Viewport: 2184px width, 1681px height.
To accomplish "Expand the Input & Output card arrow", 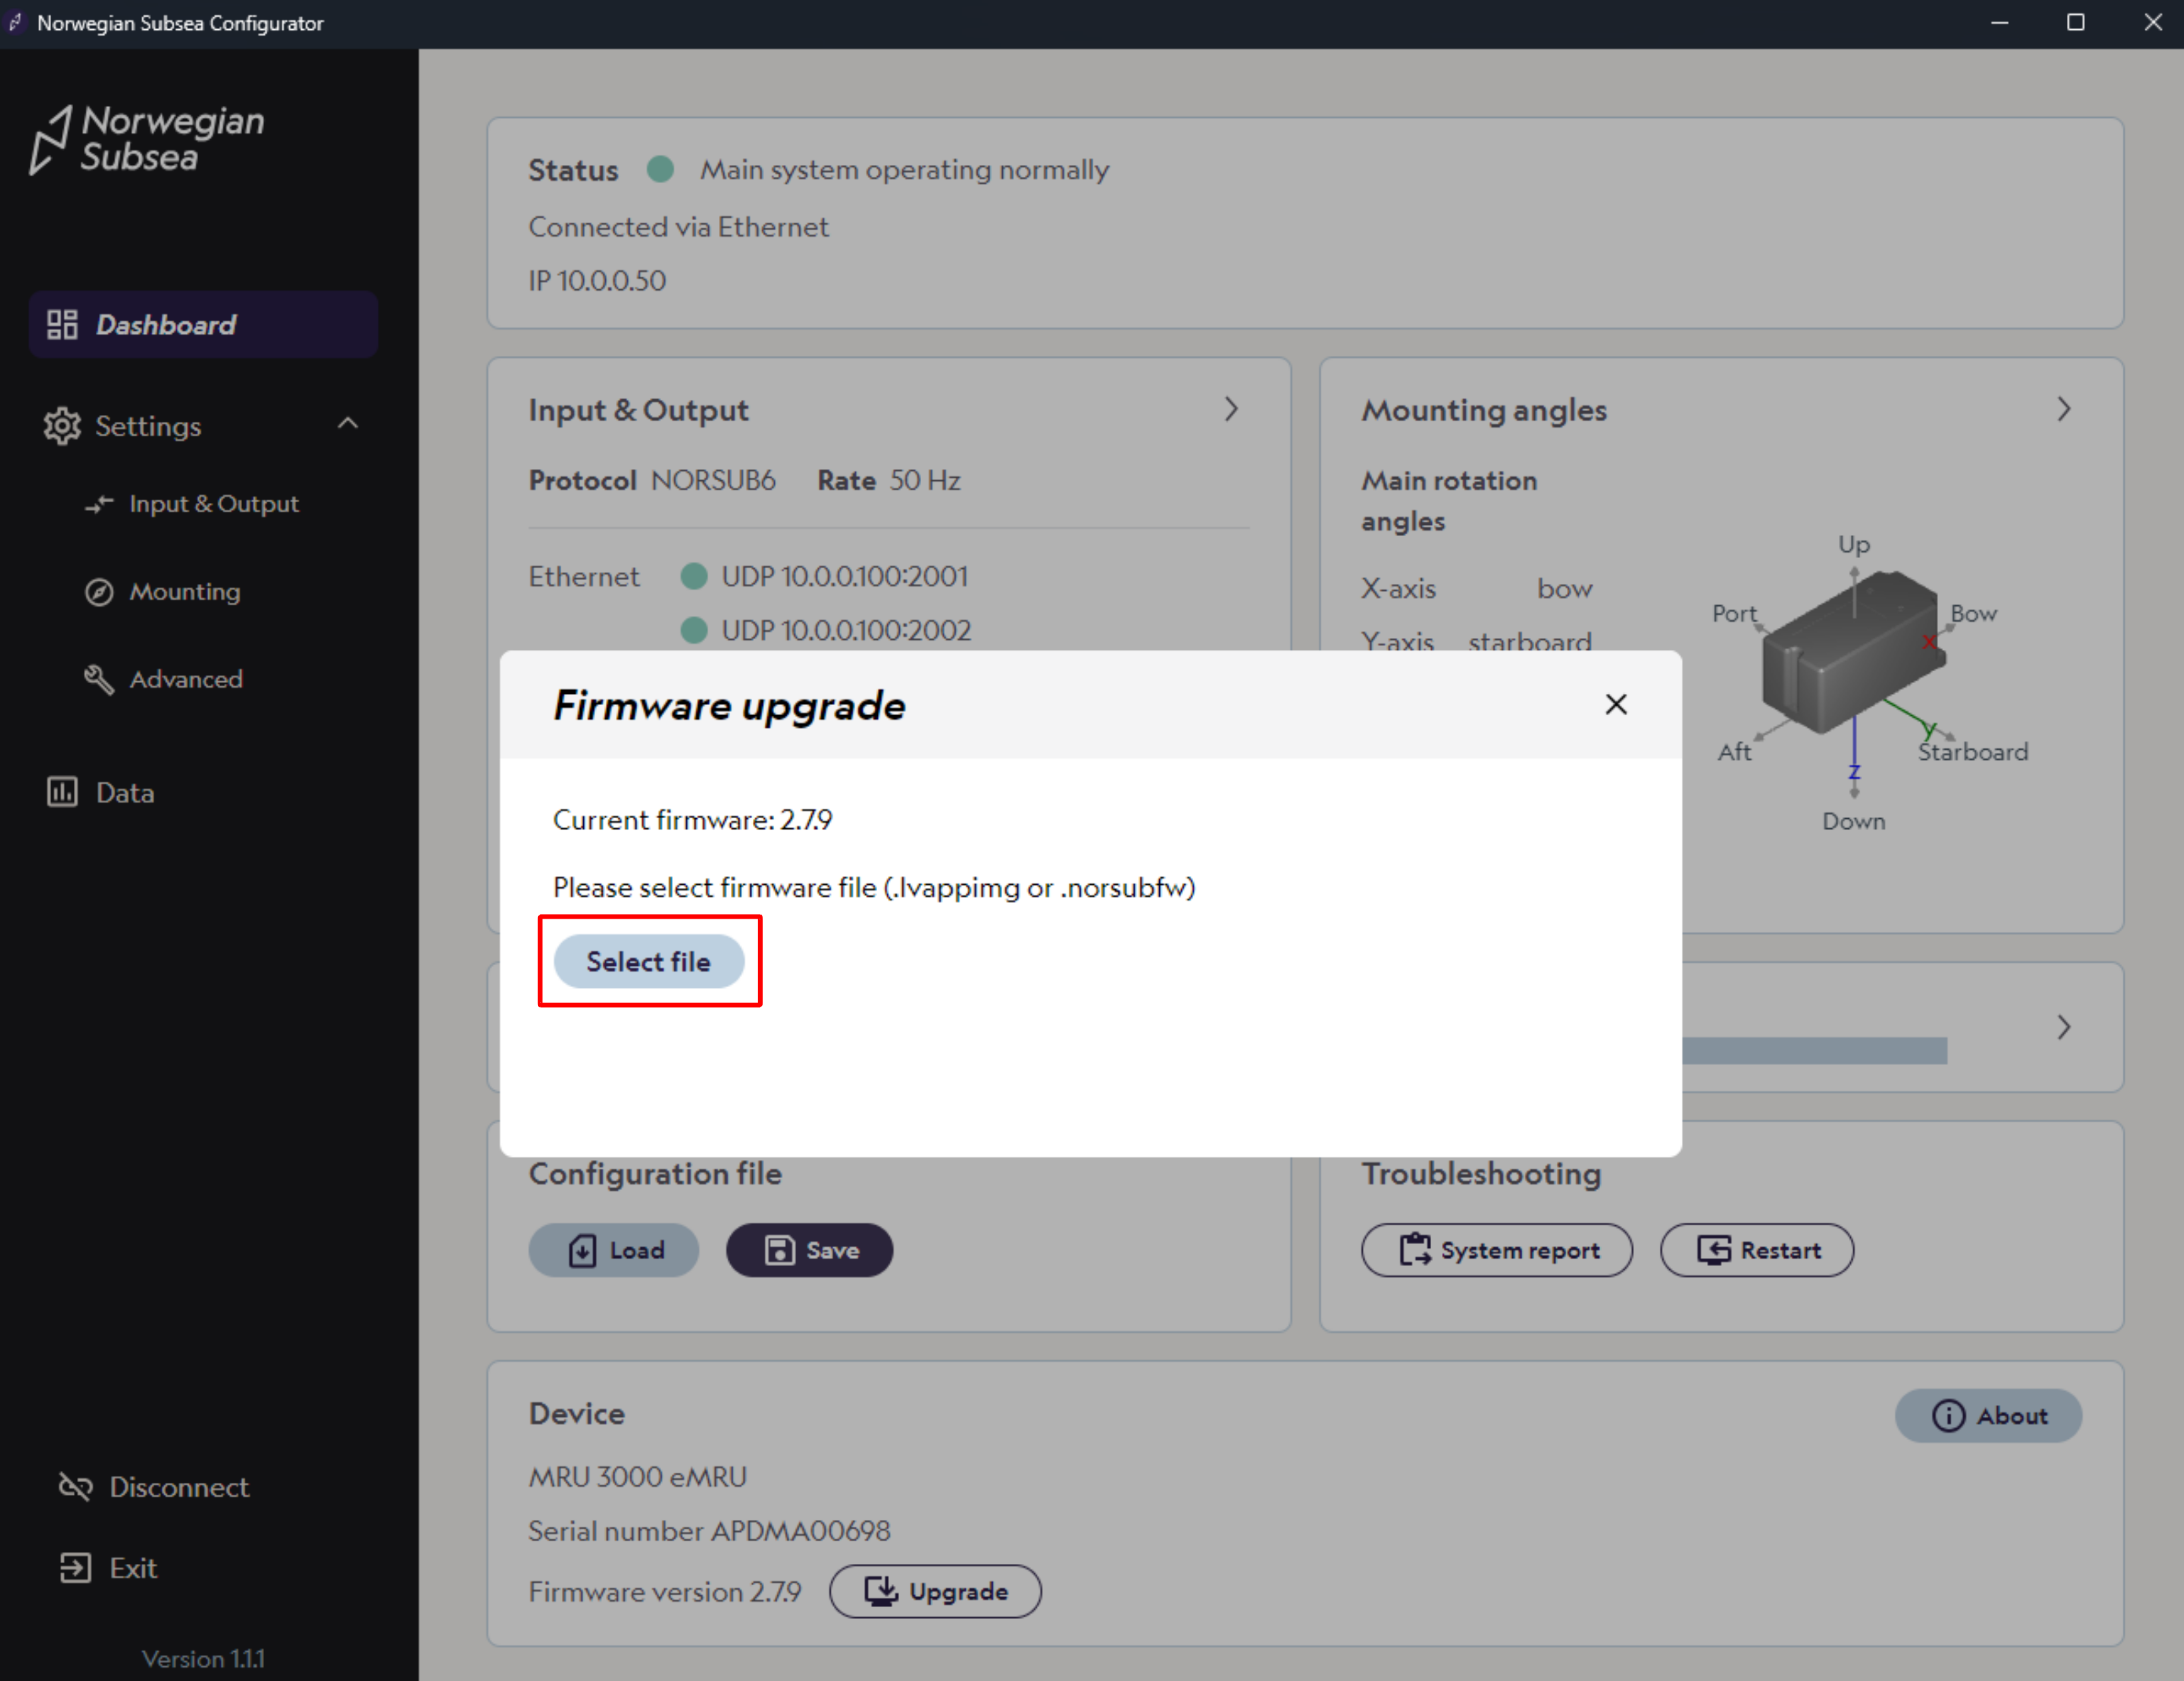I will [1231, 409].
